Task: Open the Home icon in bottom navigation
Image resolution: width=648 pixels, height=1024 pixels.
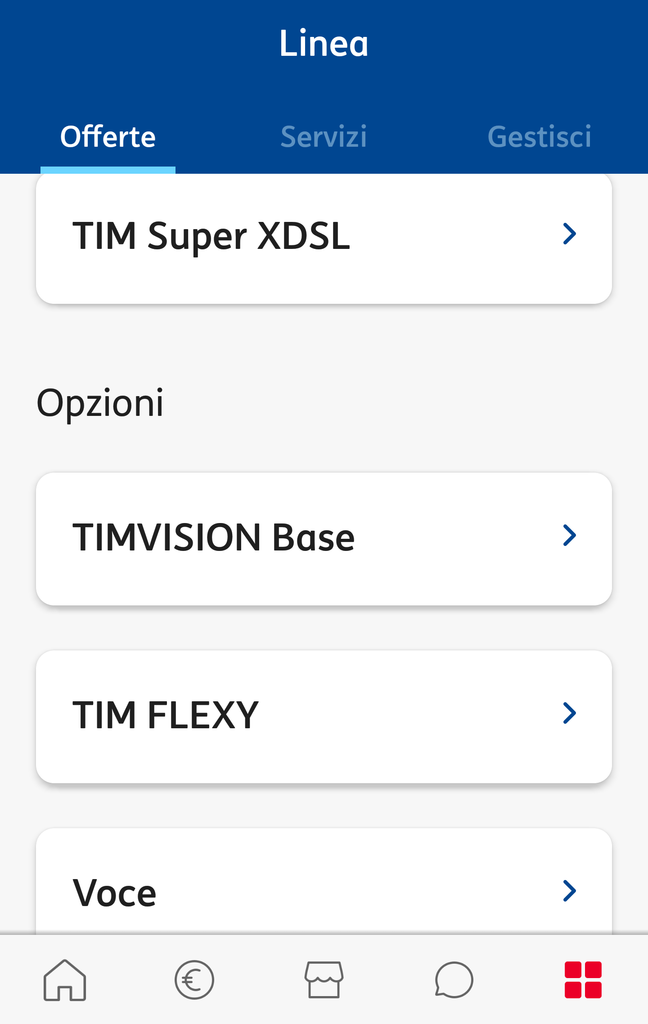Action: tap(65, 980)
